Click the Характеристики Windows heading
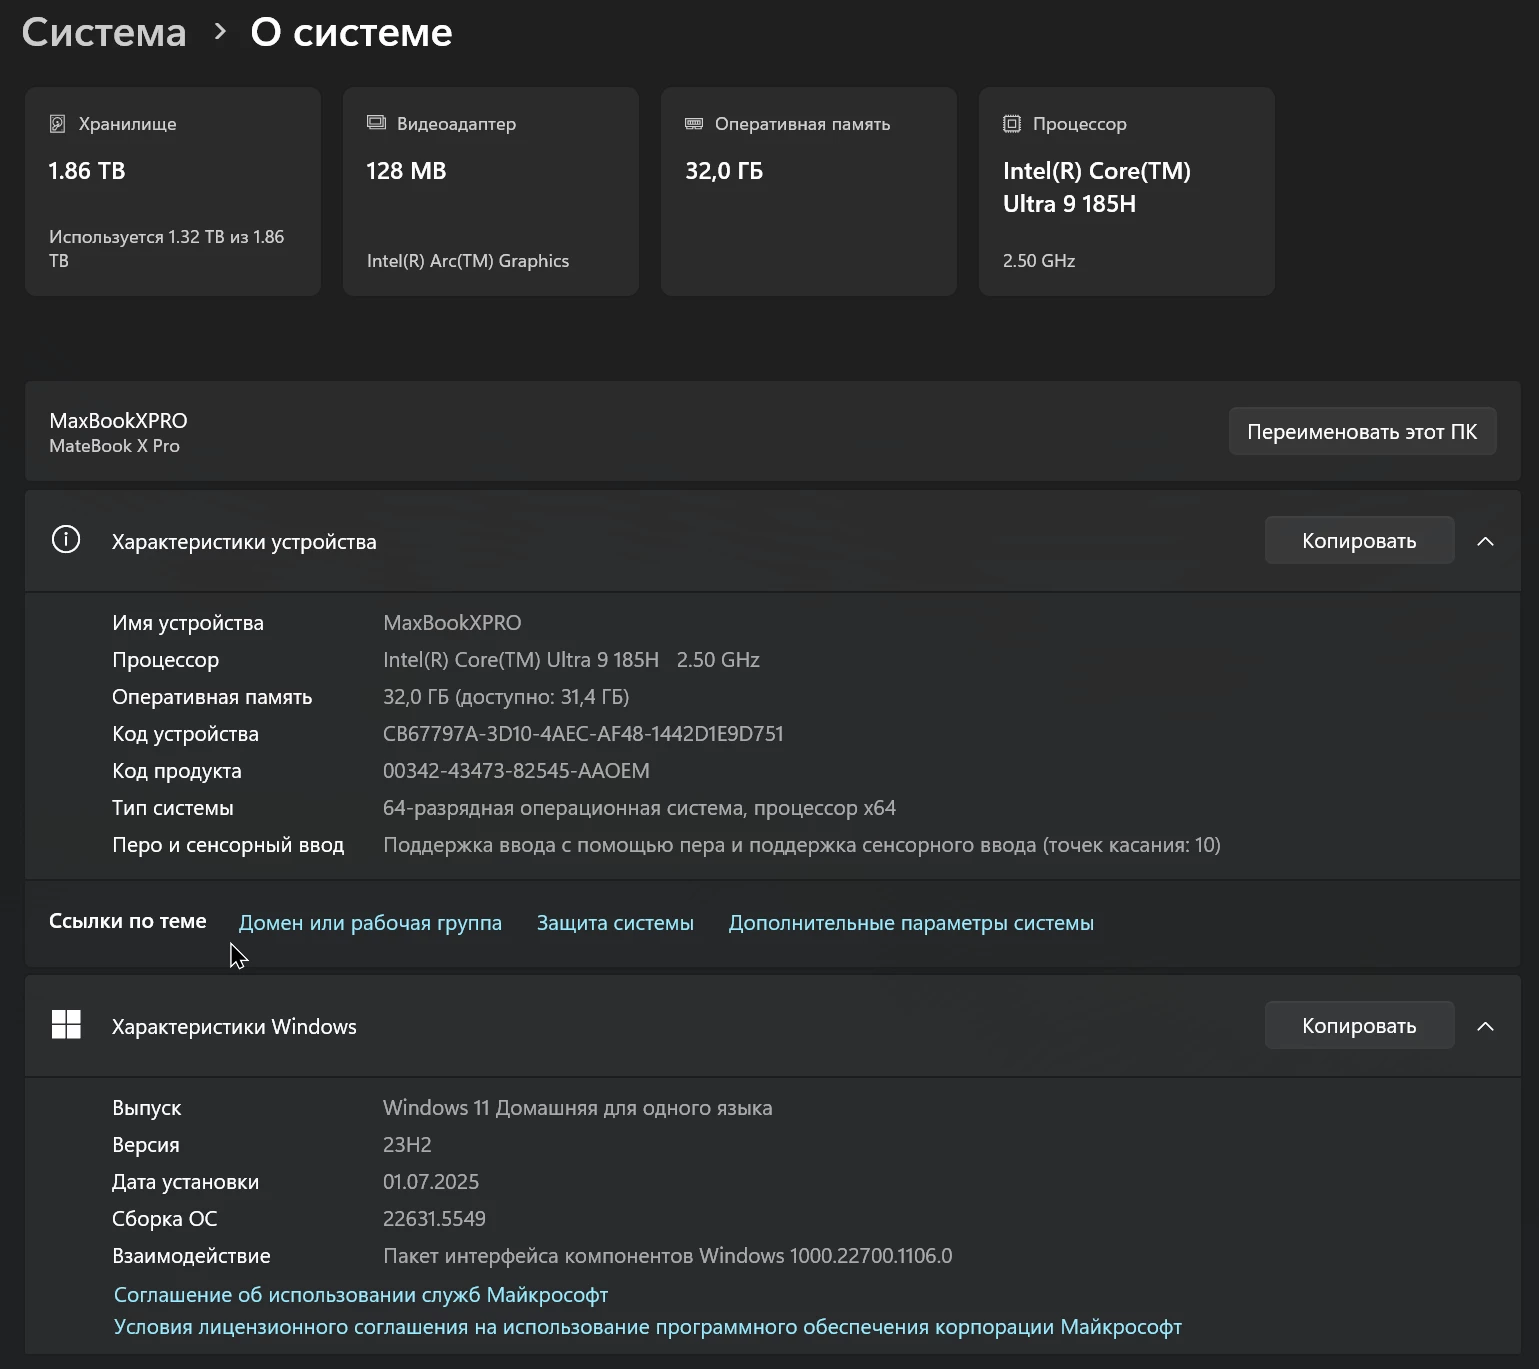Screen dimensions: 1539x1369 click(x=234, y=1027)
